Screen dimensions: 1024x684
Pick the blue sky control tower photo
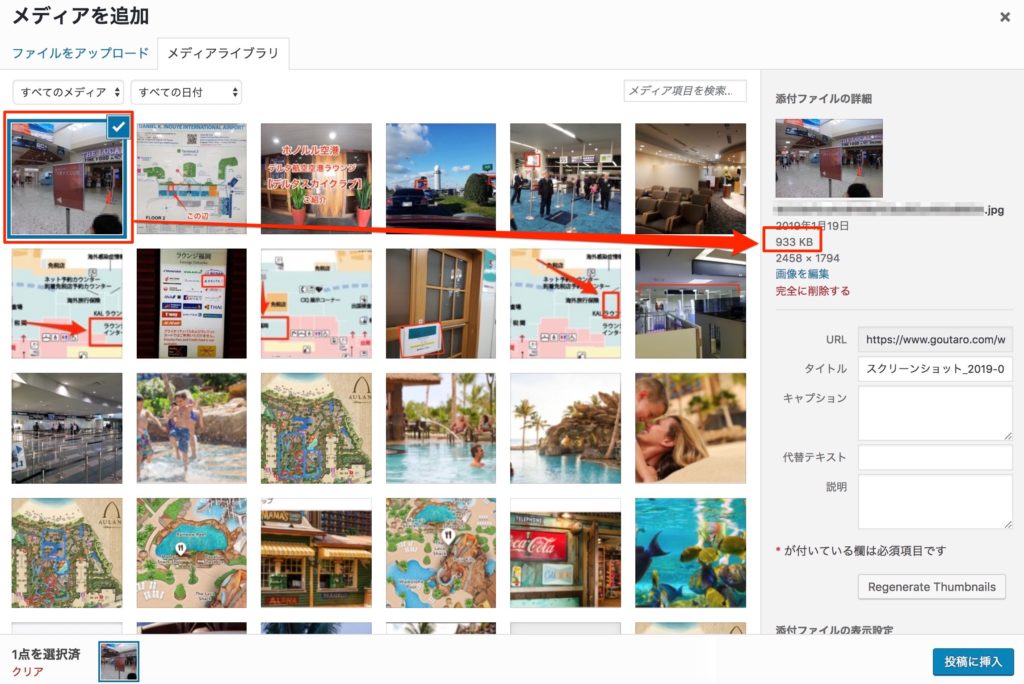point(441,178)
